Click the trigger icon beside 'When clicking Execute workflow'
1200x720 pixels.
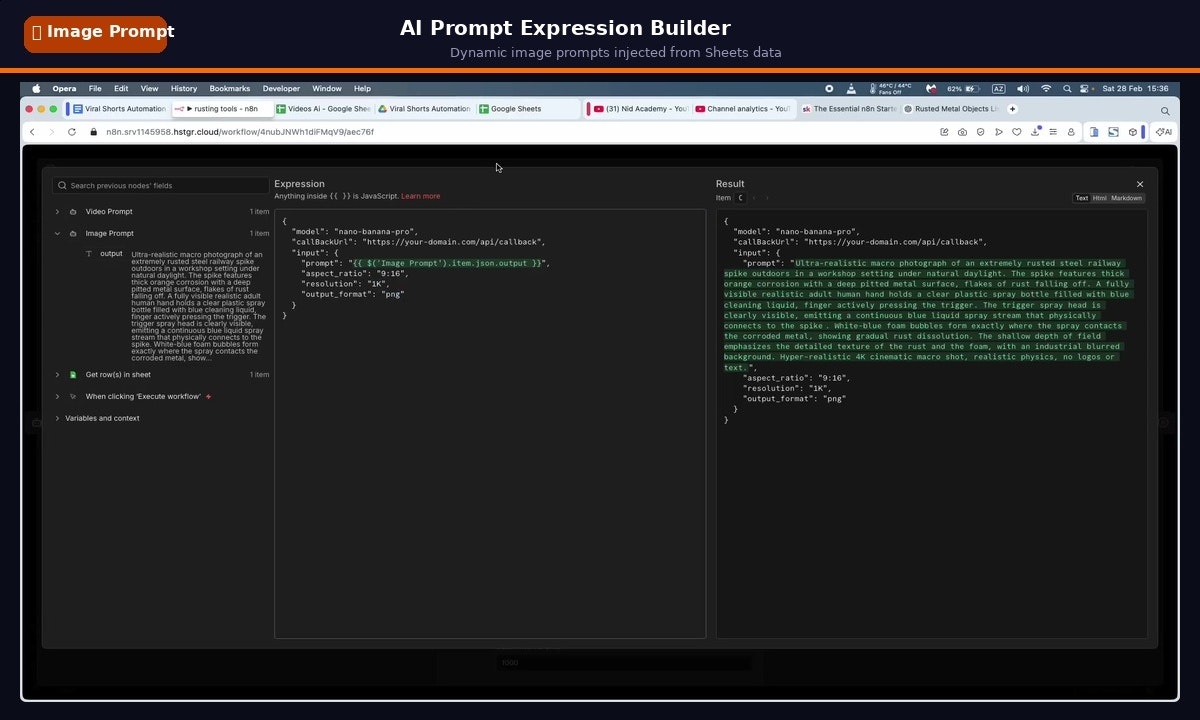pyautogui.click(x=72, y=396)
